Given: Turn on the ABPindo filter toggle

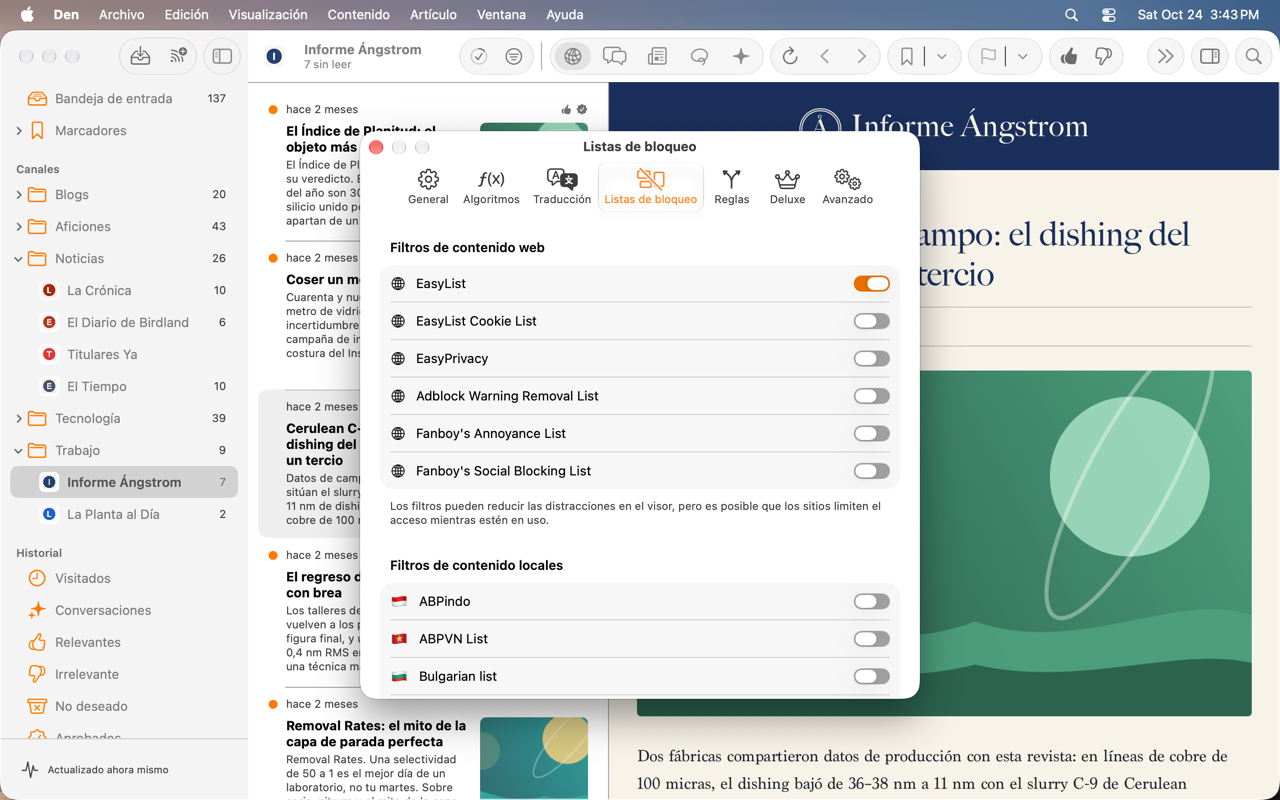Looking at the screenshot, I should [871, 602].
